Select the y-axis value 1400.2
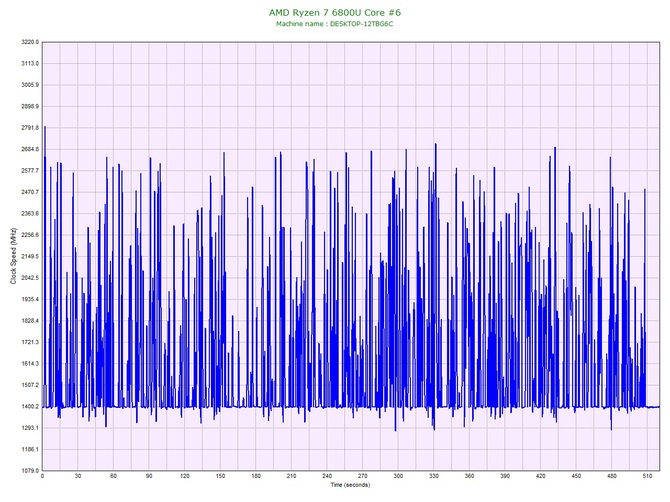 coord(30,406)
